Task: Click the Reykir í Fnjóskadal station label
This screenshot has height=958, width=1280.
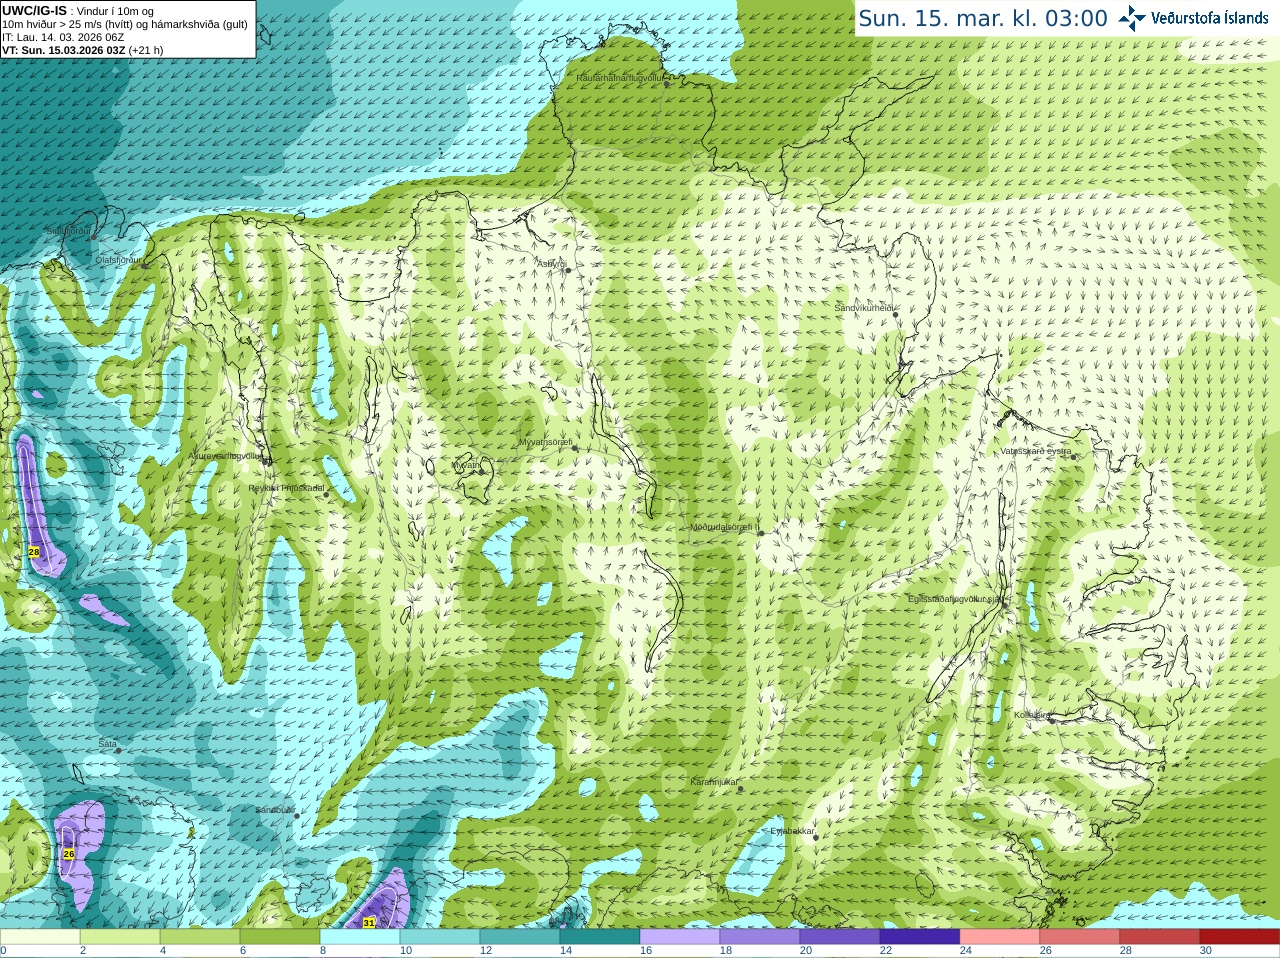Action: 286,488
